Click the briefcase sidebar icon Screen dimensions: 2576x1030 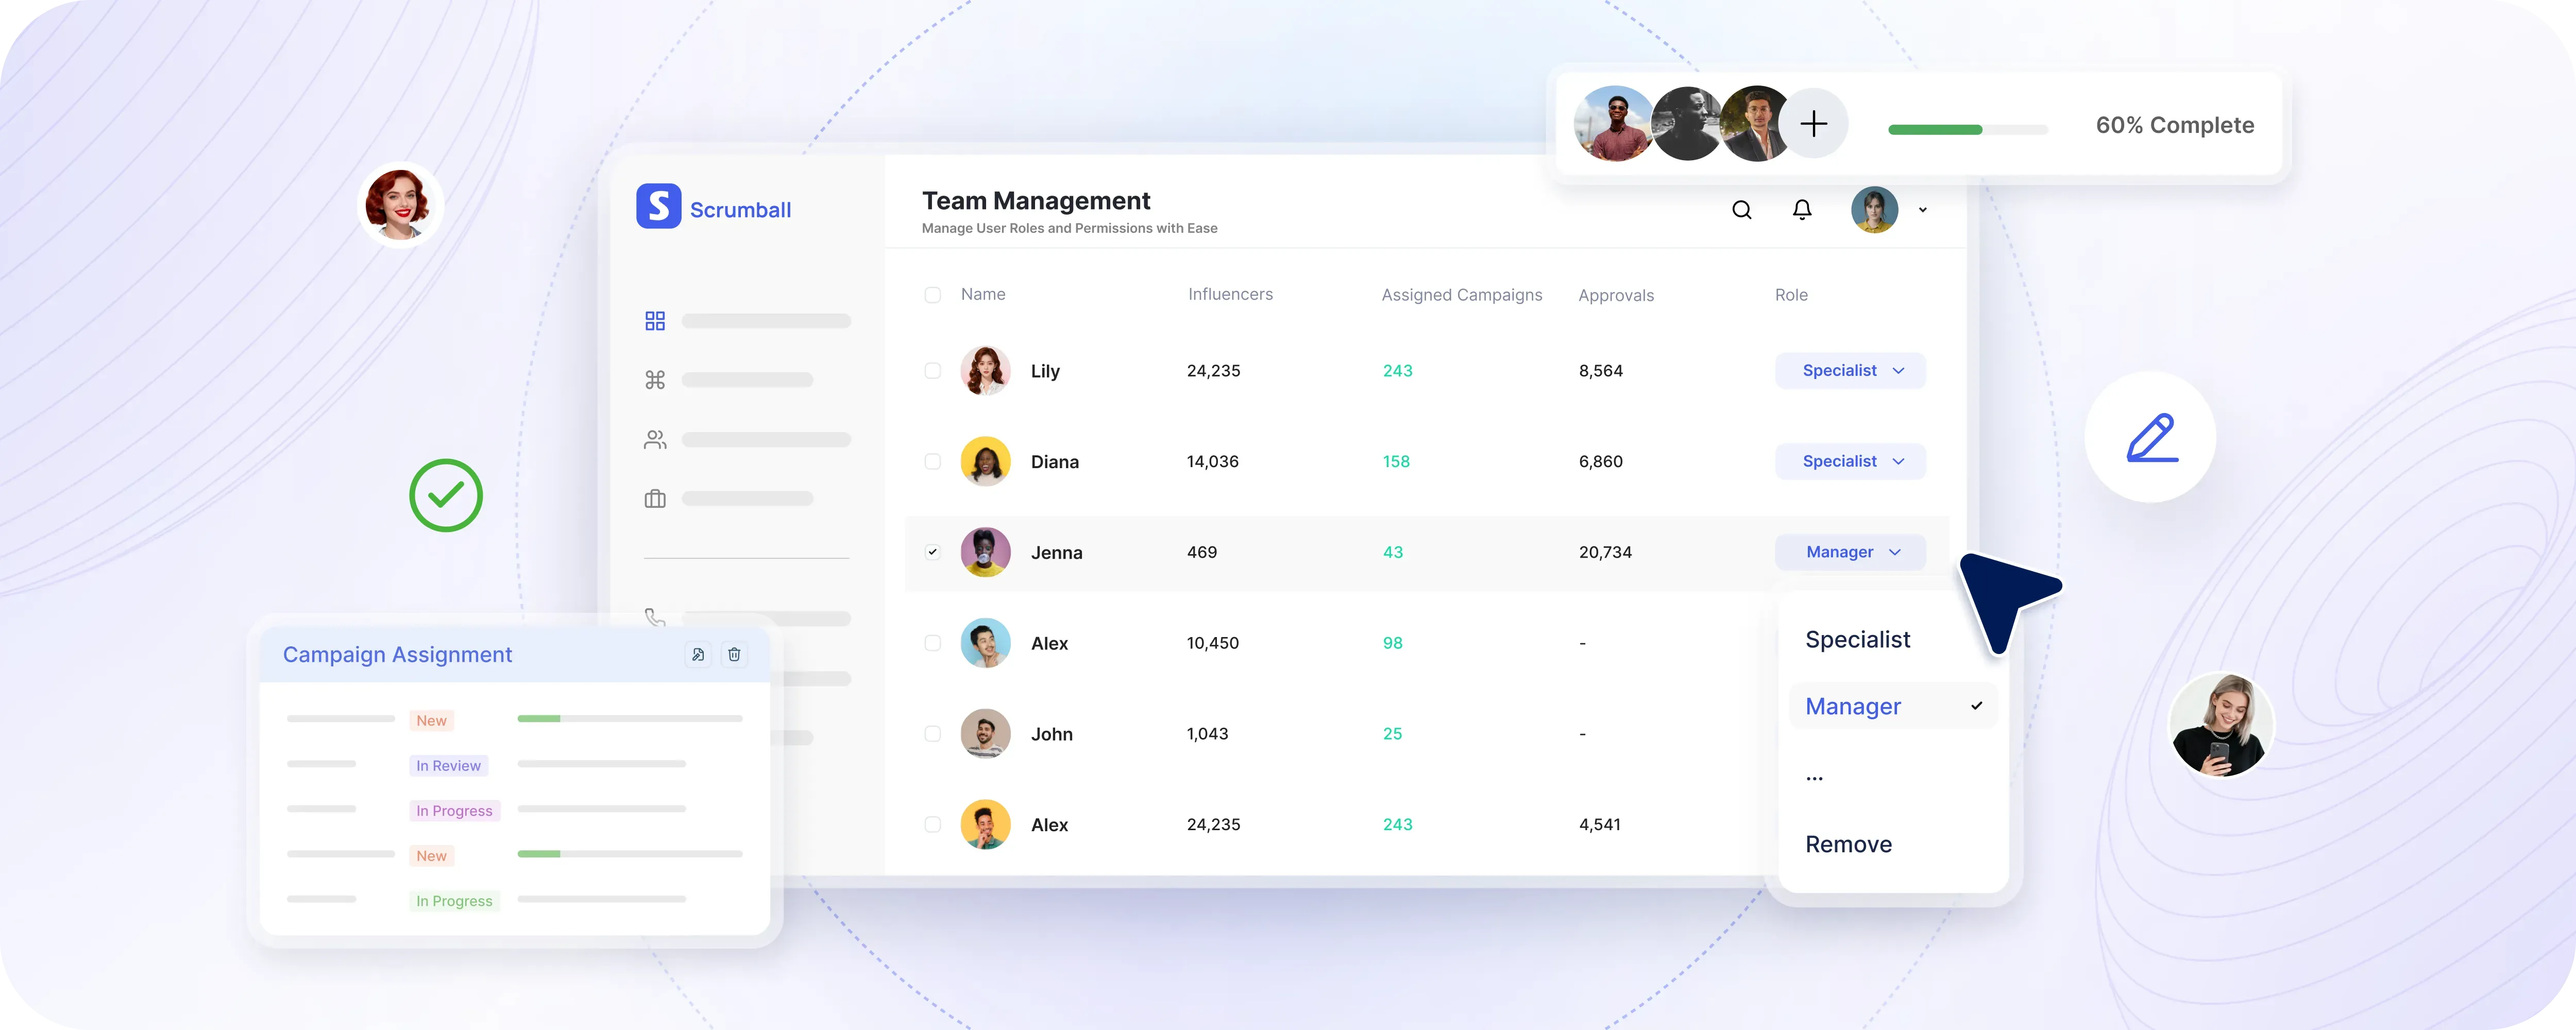click(x=655, y=499)
